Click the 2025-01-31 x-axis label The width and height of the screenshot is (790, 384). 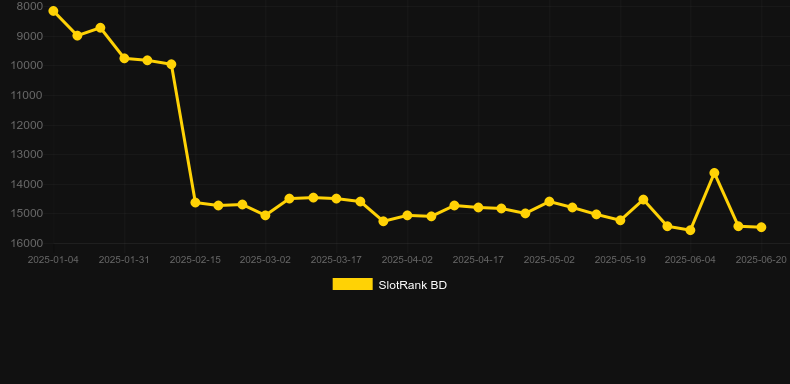tap(124, 260)
